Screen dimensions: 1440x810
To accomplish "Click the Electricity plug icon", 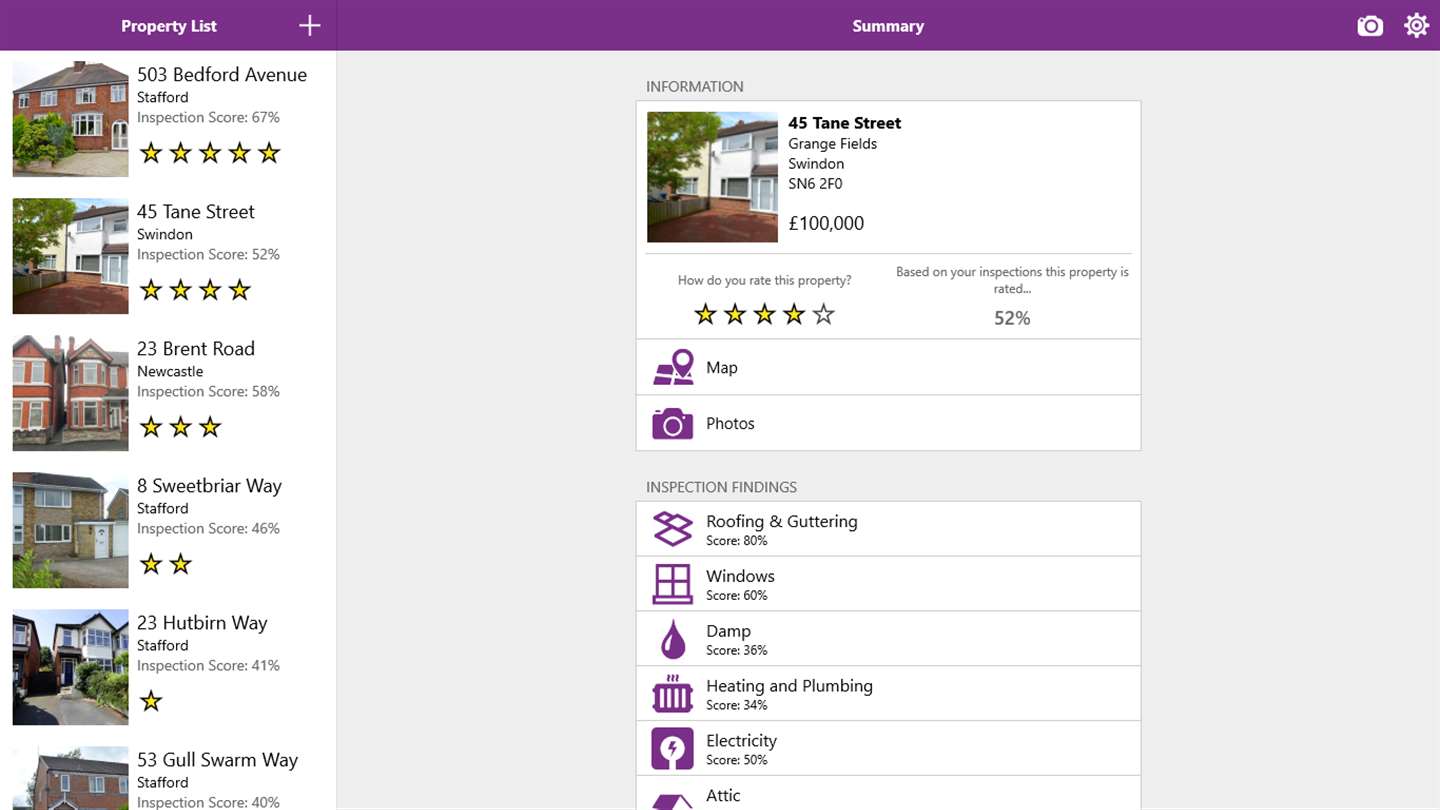I will (673, 749).
